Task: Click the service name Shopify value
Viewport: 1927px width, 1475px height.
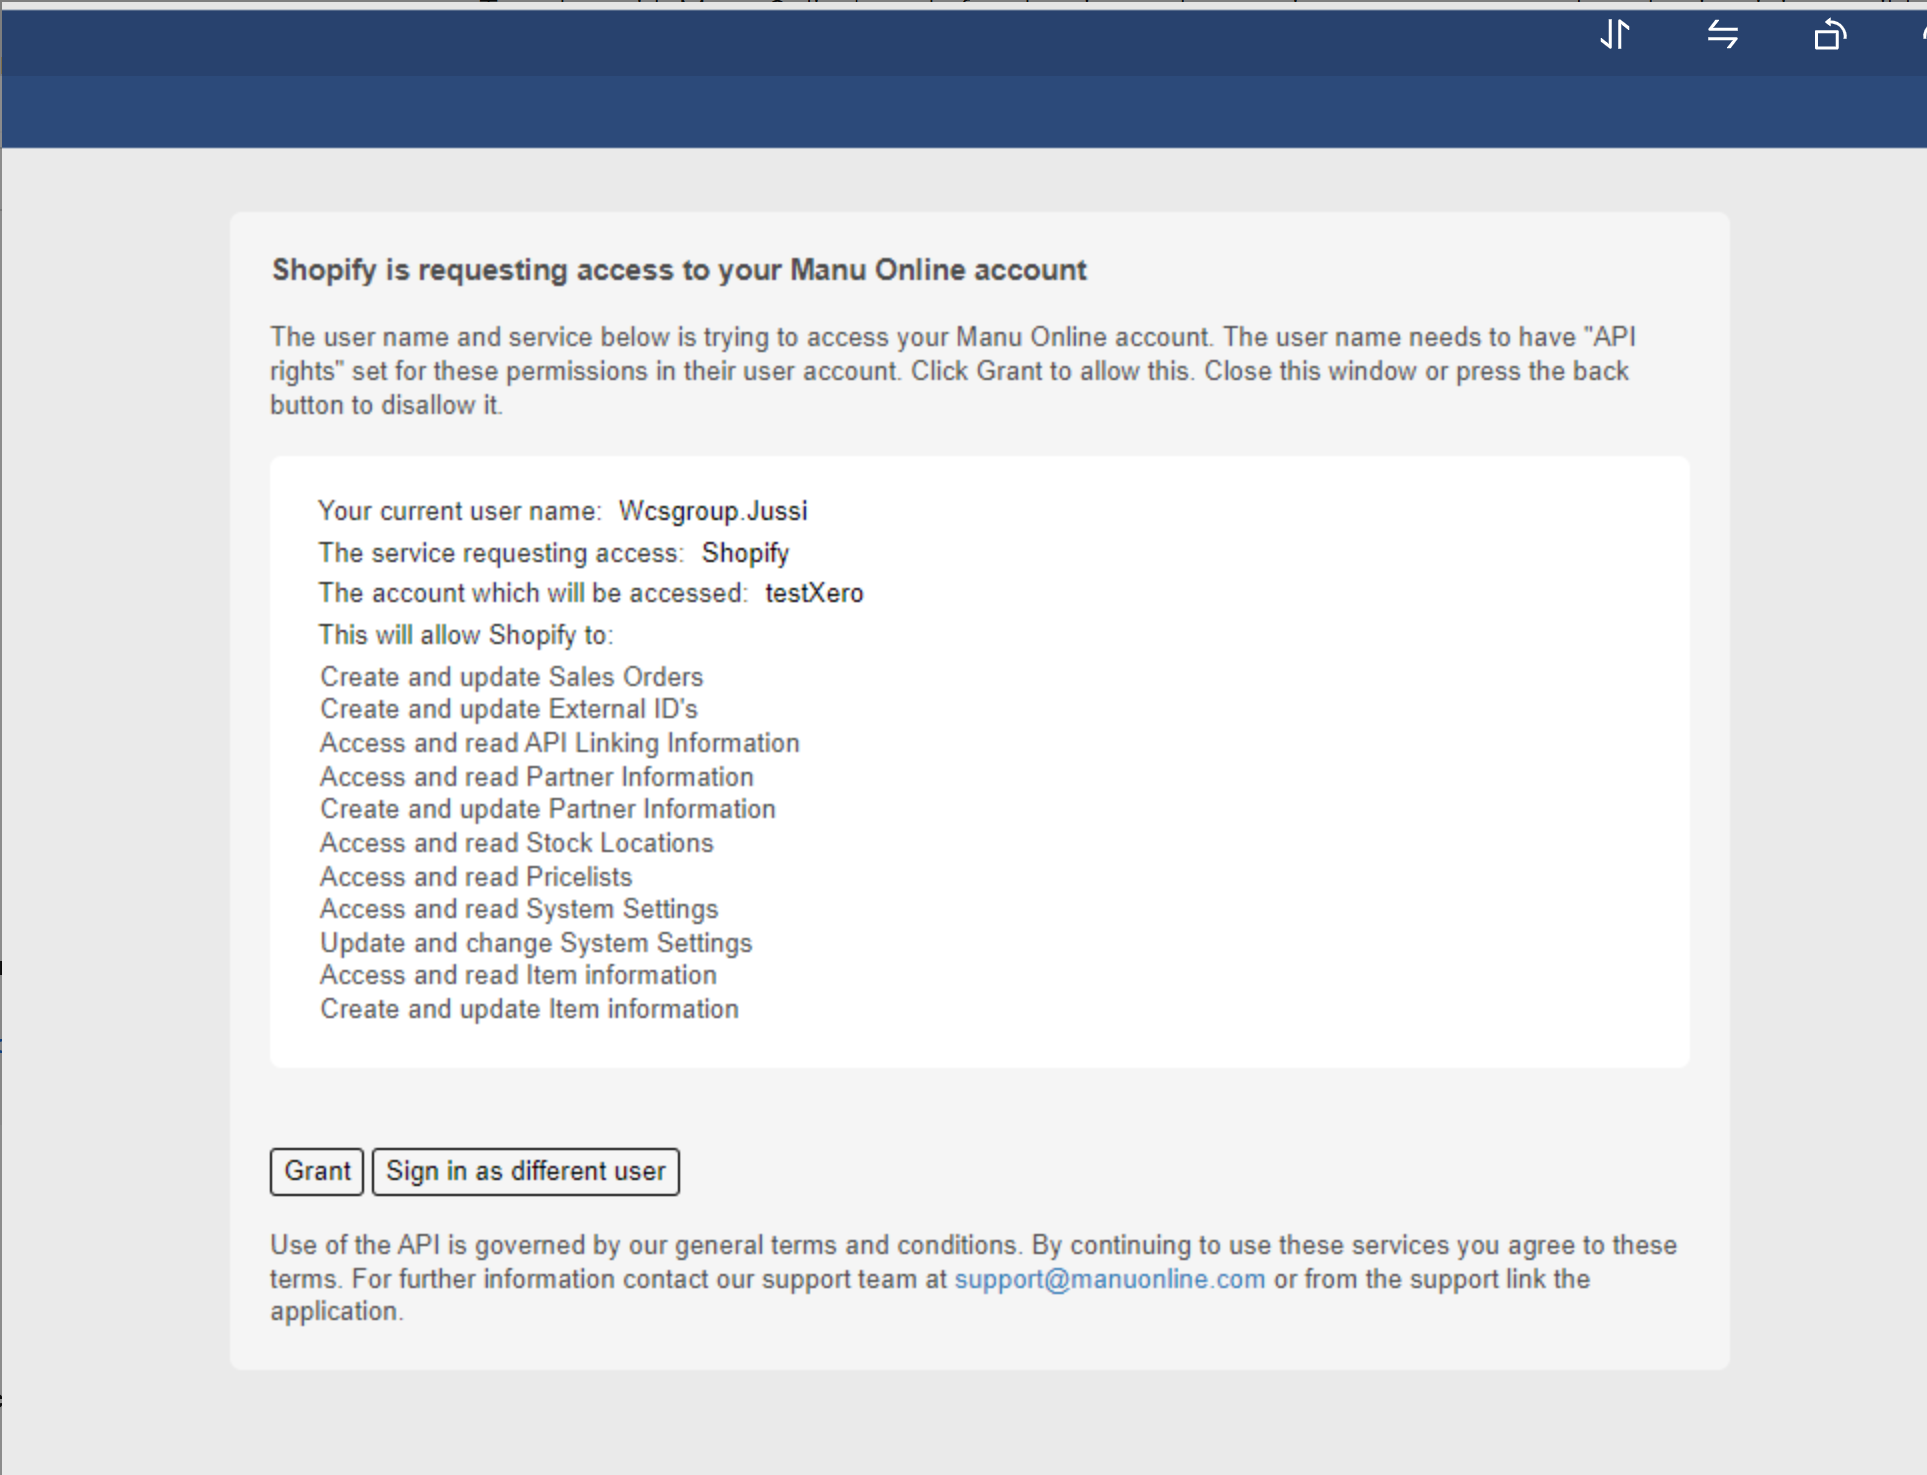Action: tap(745, 553)
